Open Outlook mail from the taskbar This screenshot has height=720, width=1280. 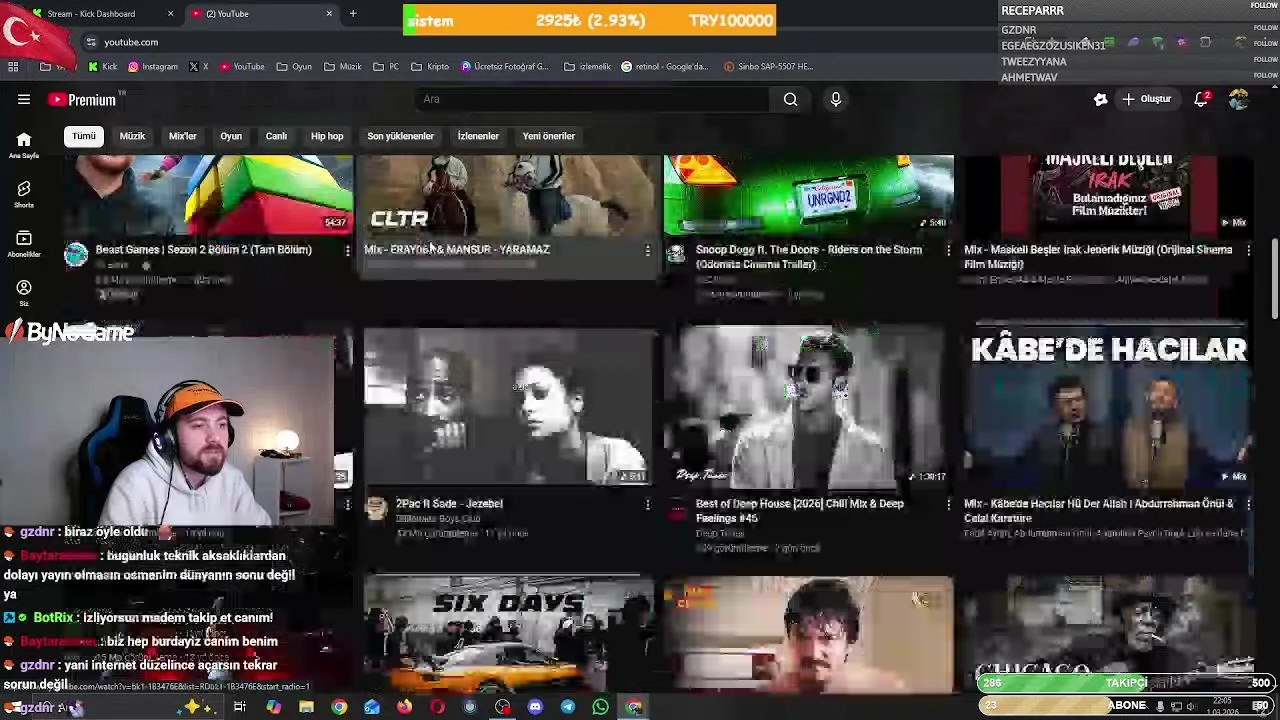372,707
